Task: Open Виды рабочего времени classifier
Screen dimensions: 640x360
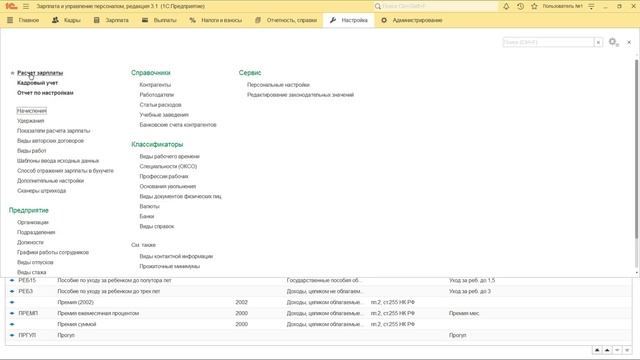Action: tap(169, 156)
